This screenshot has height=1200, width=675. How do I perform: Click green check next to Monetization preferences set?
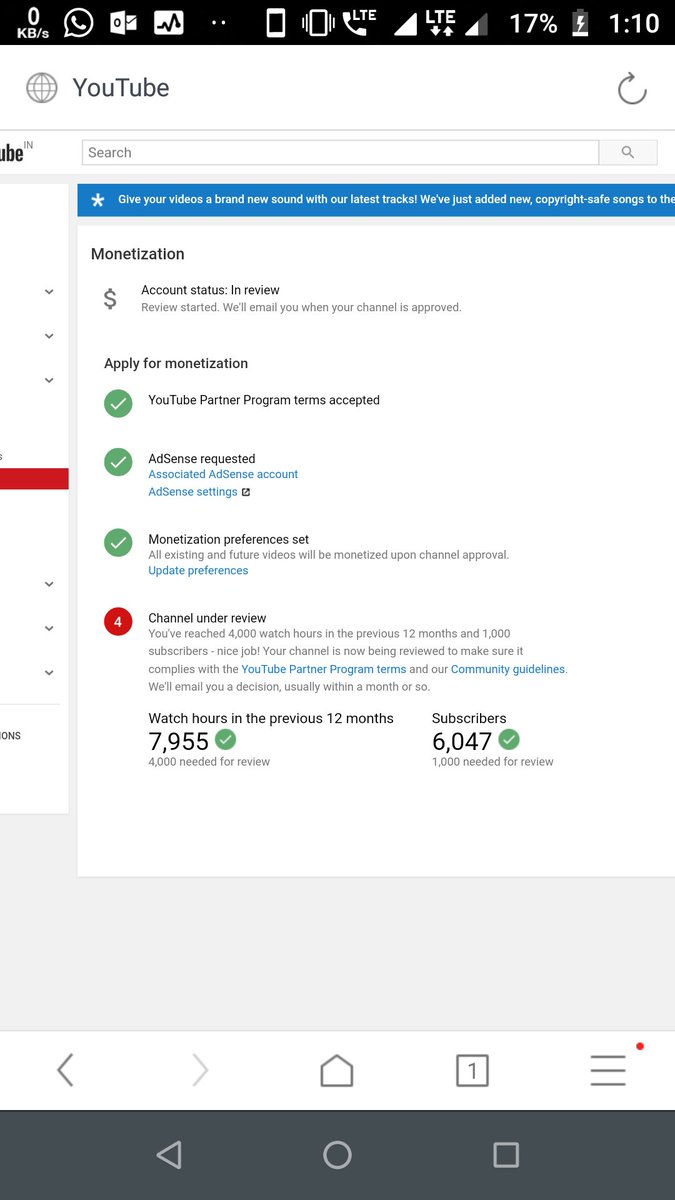pos(118,542)
